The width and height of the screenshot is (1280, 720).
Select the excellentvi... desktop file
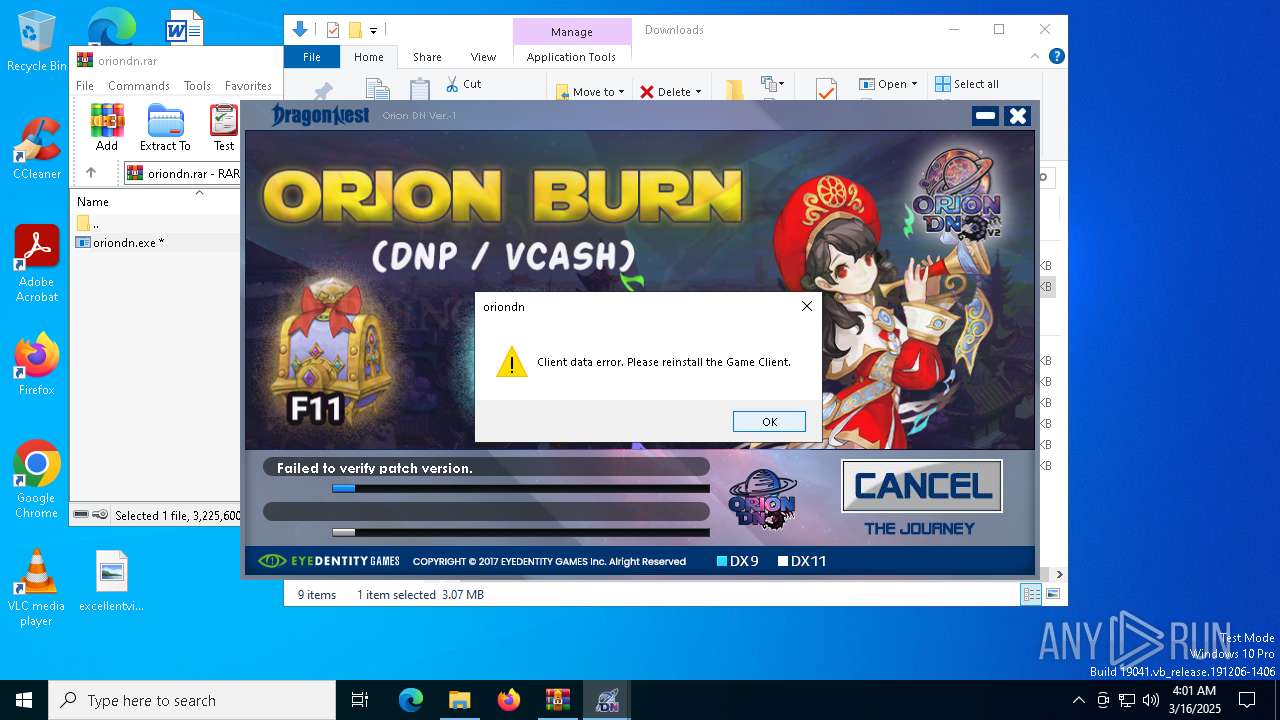coord(111,581)
